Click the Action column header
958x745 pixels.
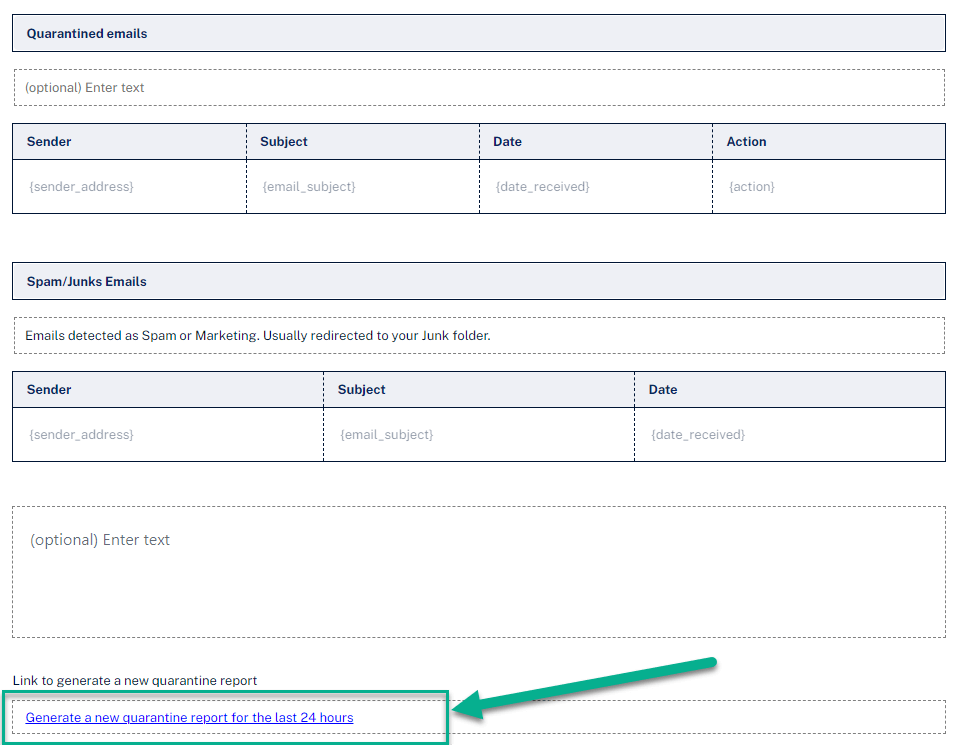coord(829,142)
